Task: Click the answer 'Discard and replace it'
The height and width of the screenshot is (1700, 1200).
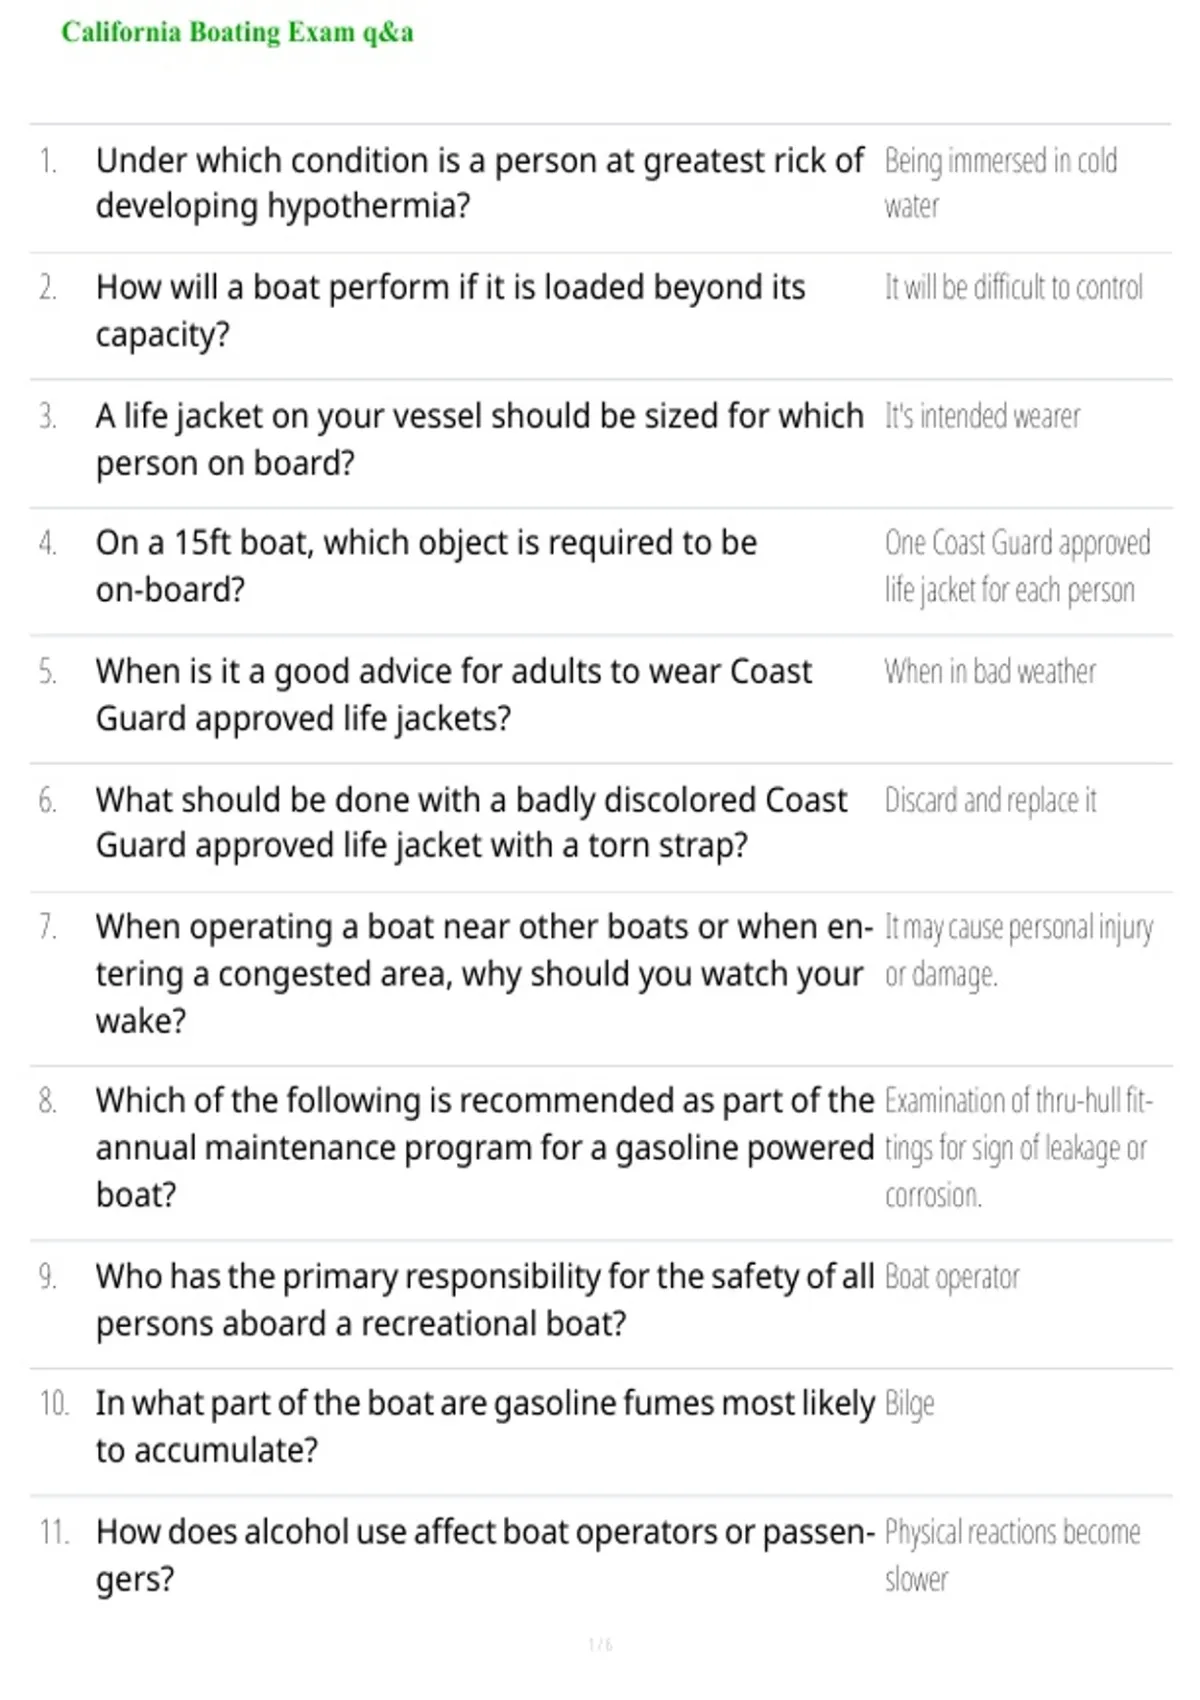Action: (990, 801)
